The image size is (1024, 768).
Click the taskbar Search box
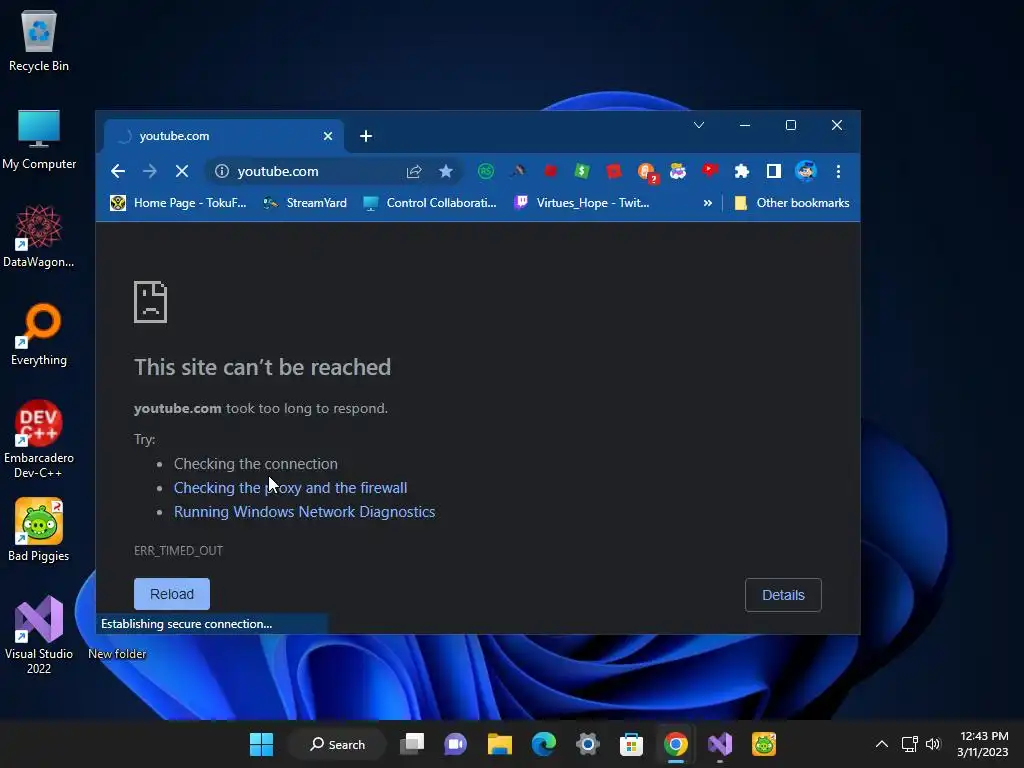pos(337,744)
